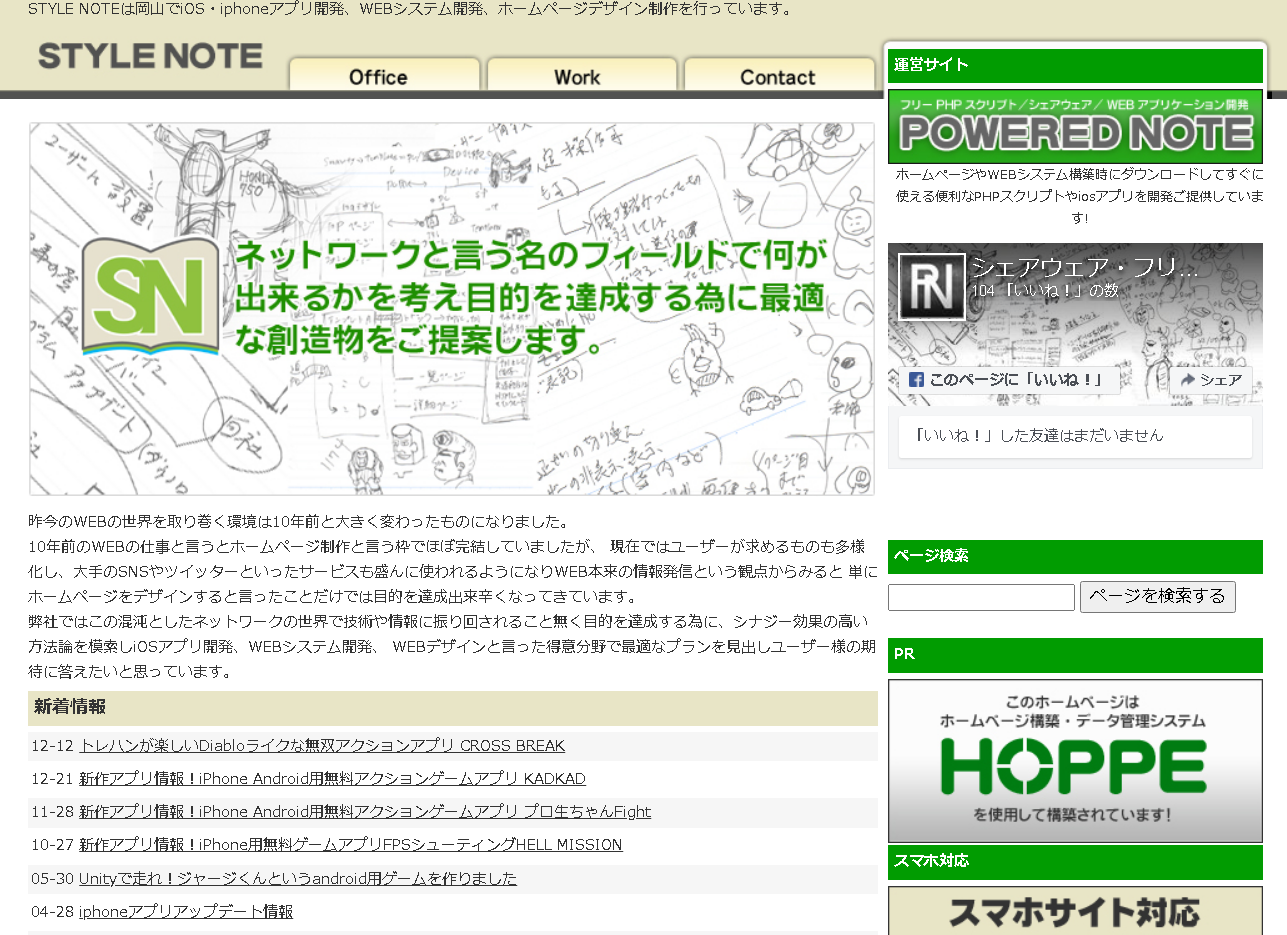
Task: Click the ページ検索 section header
Action: pos(1075,557)
